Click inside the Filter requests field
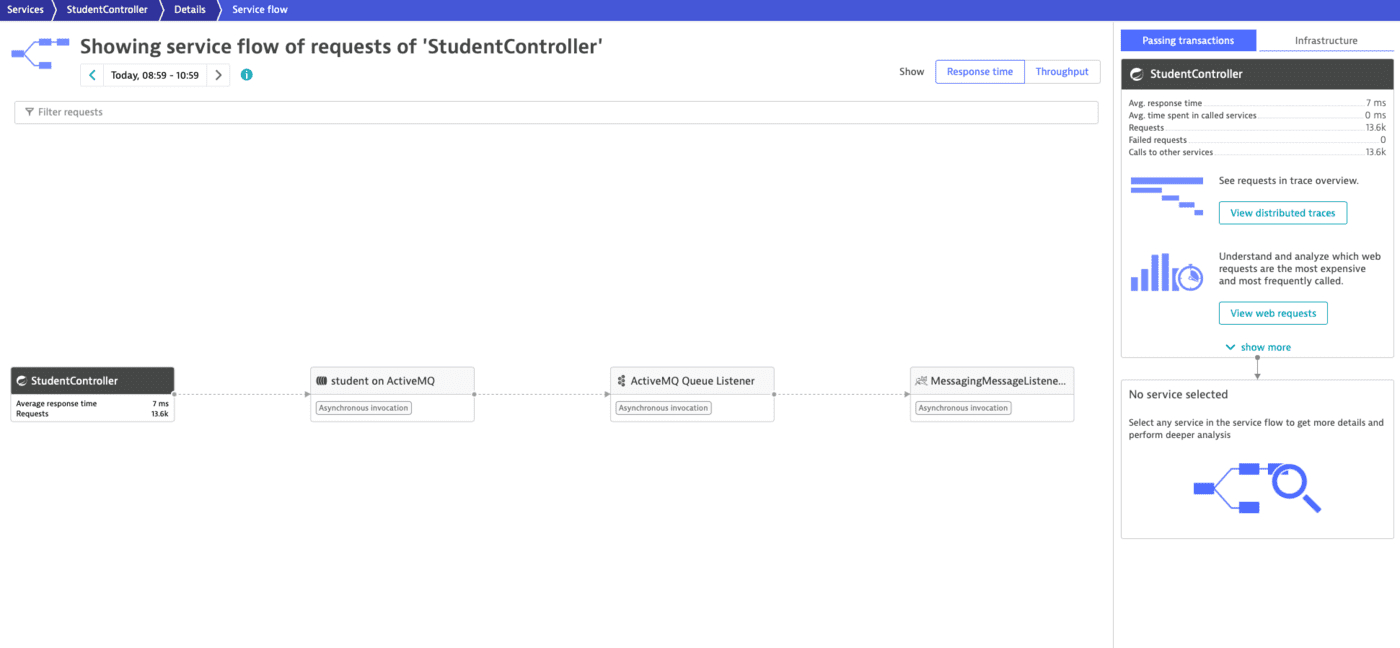The width and height of the screenshot is (1400, 648). pyautogui.click(x=300, y=111)
